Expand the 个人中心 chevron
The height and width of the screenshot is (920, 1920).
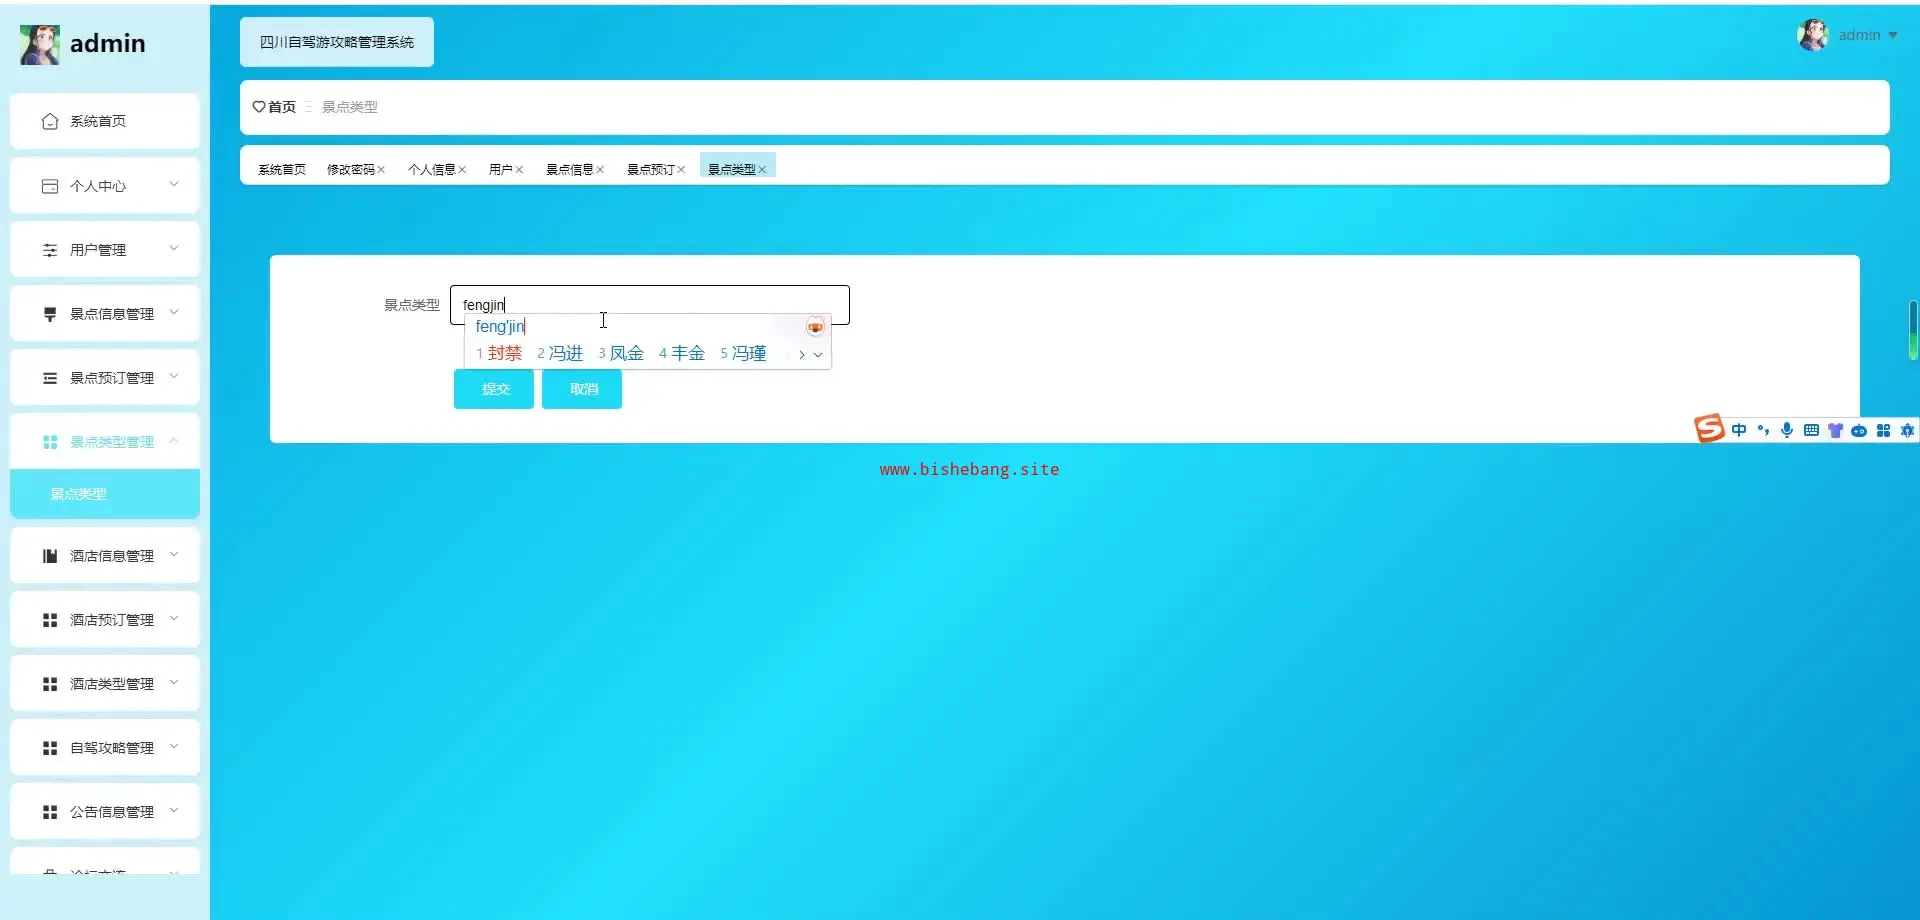174,185
